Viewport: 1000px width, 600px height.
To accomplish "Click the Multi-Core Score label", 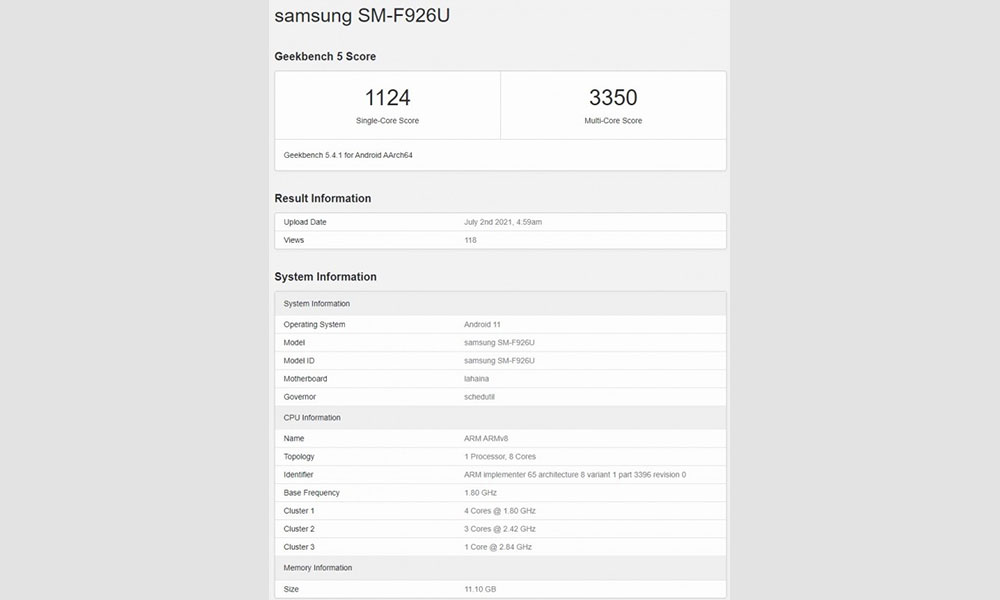I will click(613, 121).
